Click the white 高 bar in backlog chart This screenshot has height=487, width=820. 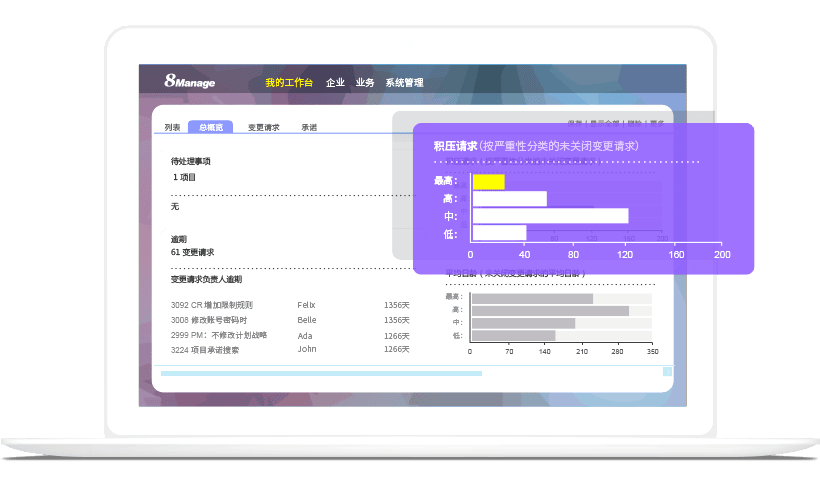pyautogui.click(x=510, y=199)
